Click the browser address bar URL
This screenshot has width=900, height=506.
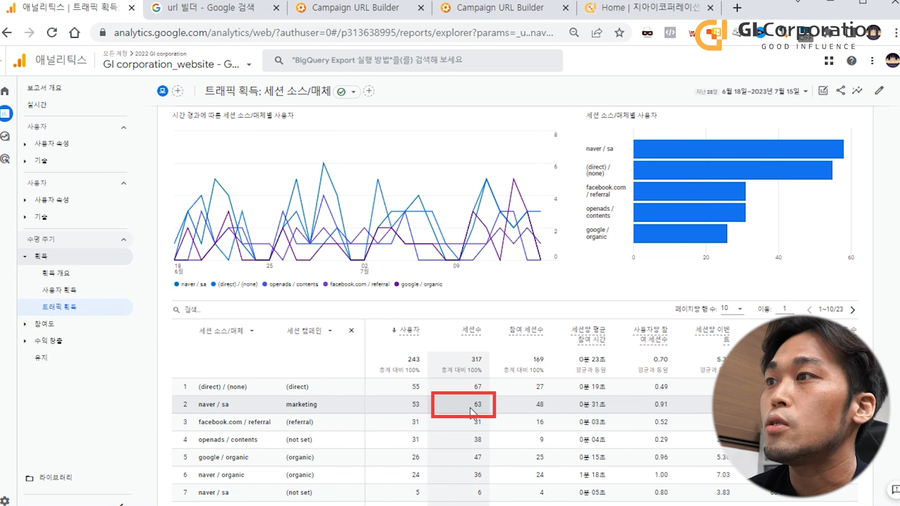[x=333, y=33]
